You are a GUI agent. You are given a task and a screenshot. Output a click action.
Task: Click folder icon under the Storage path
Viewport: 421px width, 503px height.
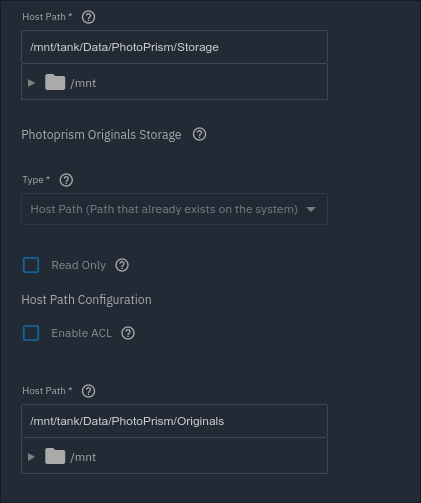click(55, 82)
